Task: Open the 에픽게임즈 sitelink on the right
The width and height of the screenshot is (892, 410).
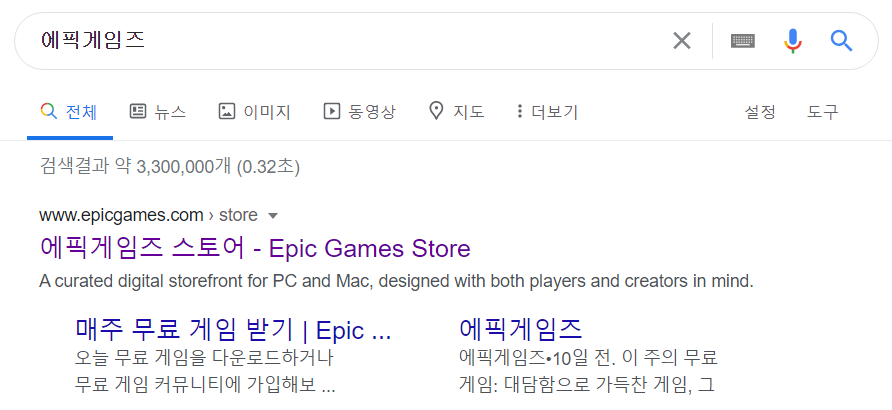Action: pos(521,329)
